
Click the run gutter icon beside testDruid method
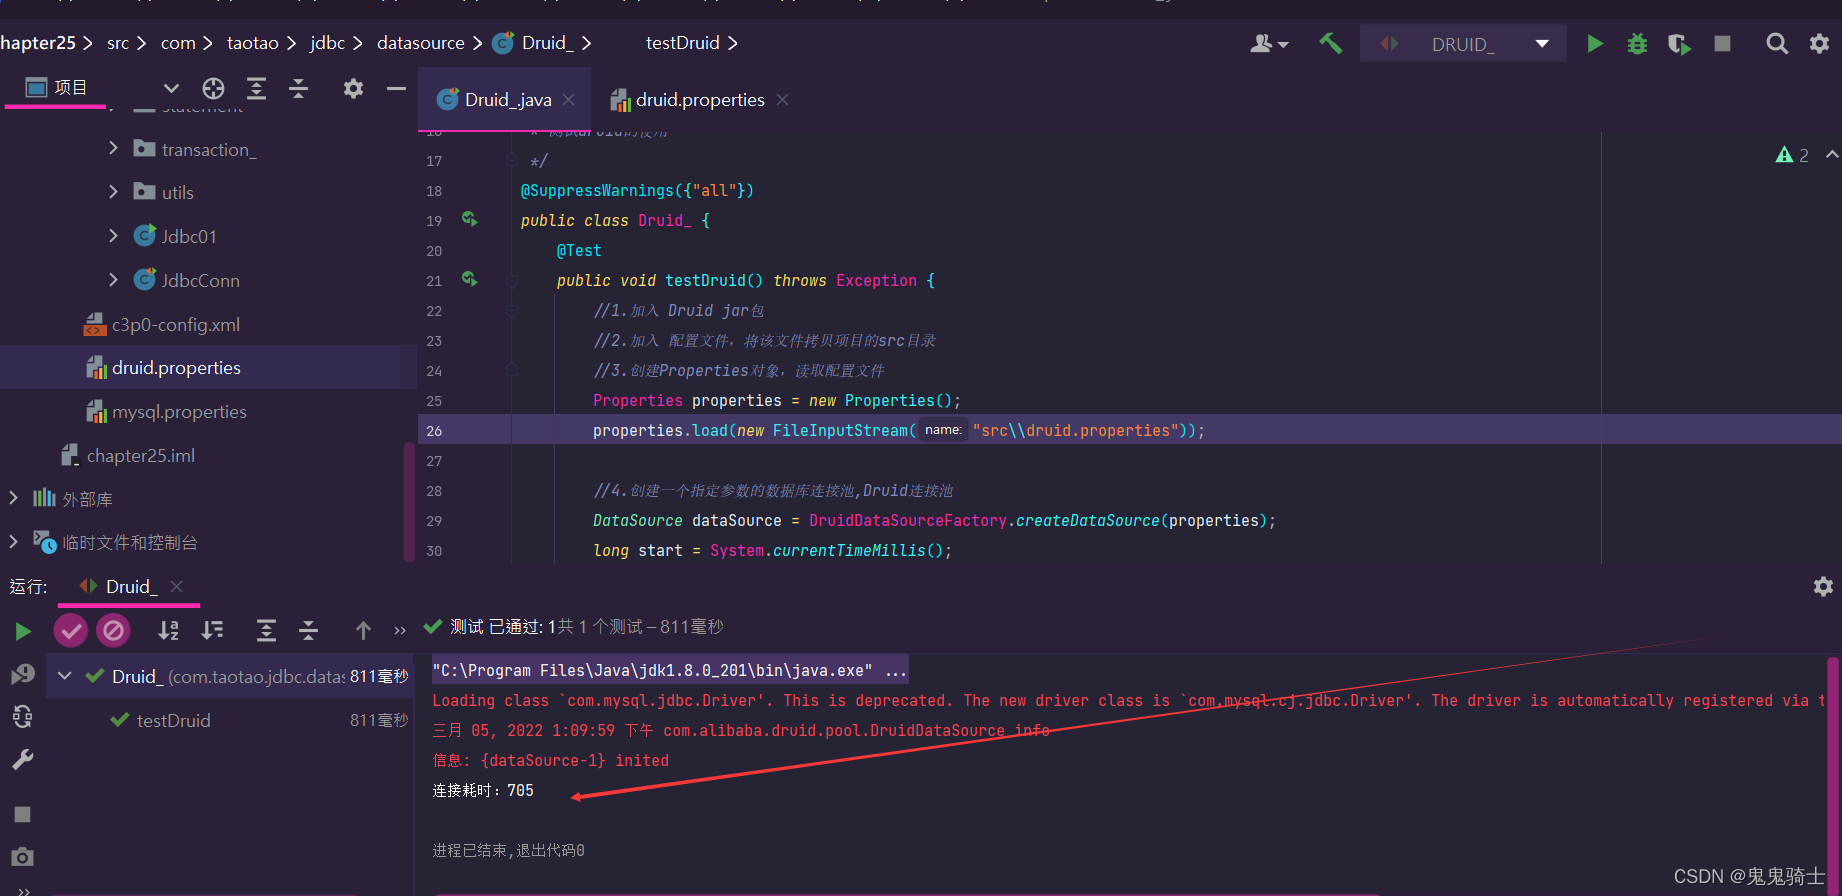pyautogui.click(x=469, y=279)
